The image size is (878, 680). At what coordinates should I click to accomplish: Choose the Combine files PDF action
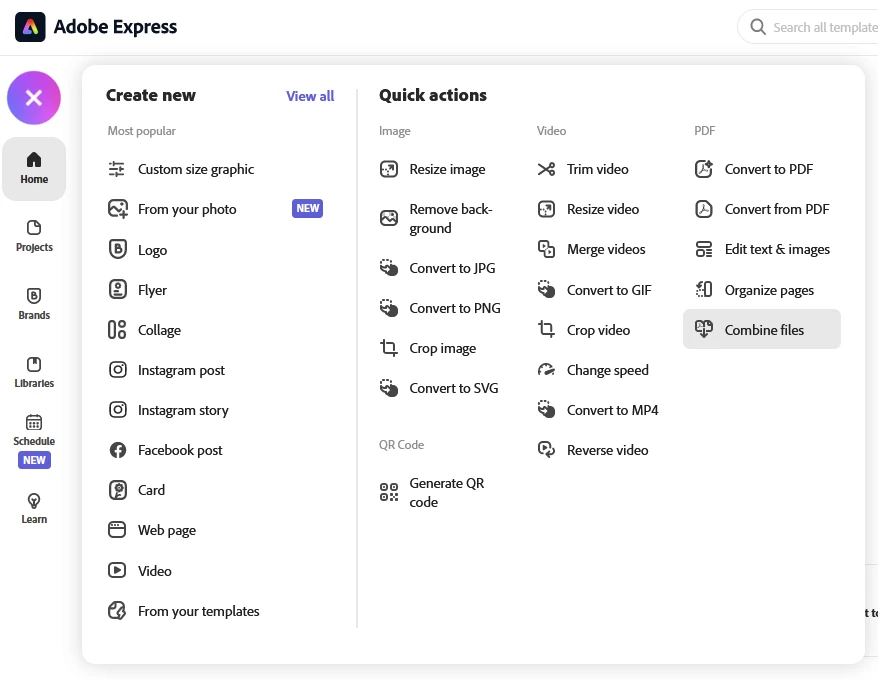763,330
